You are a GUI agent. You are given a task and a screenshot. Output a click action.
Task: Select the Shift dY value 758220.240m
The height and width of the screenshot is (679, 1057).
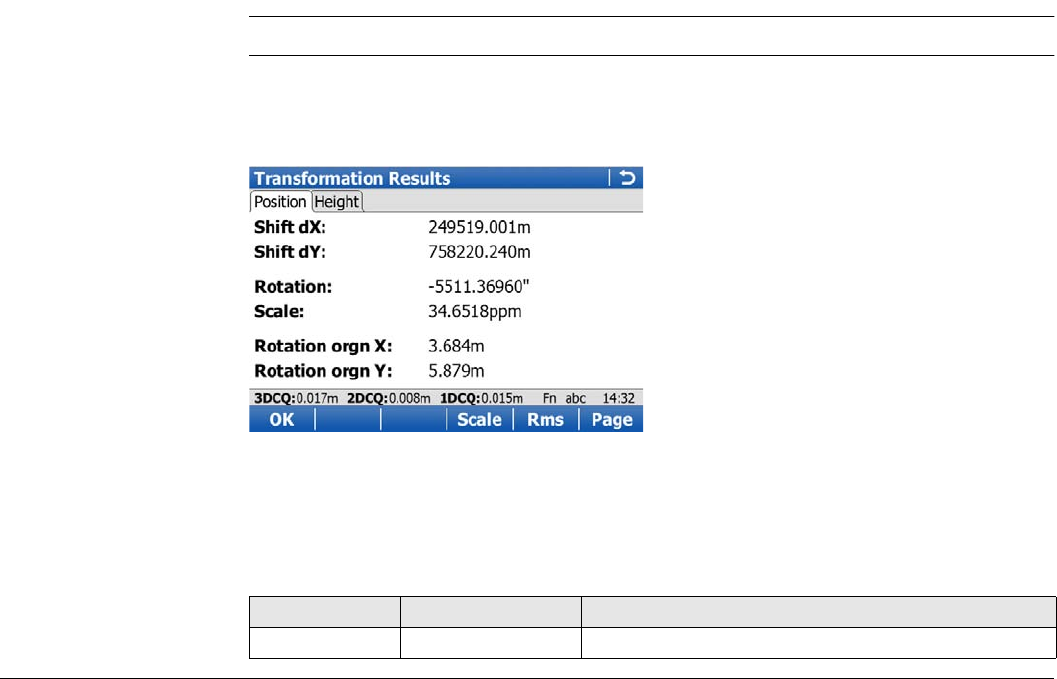(x=479, y=252)
